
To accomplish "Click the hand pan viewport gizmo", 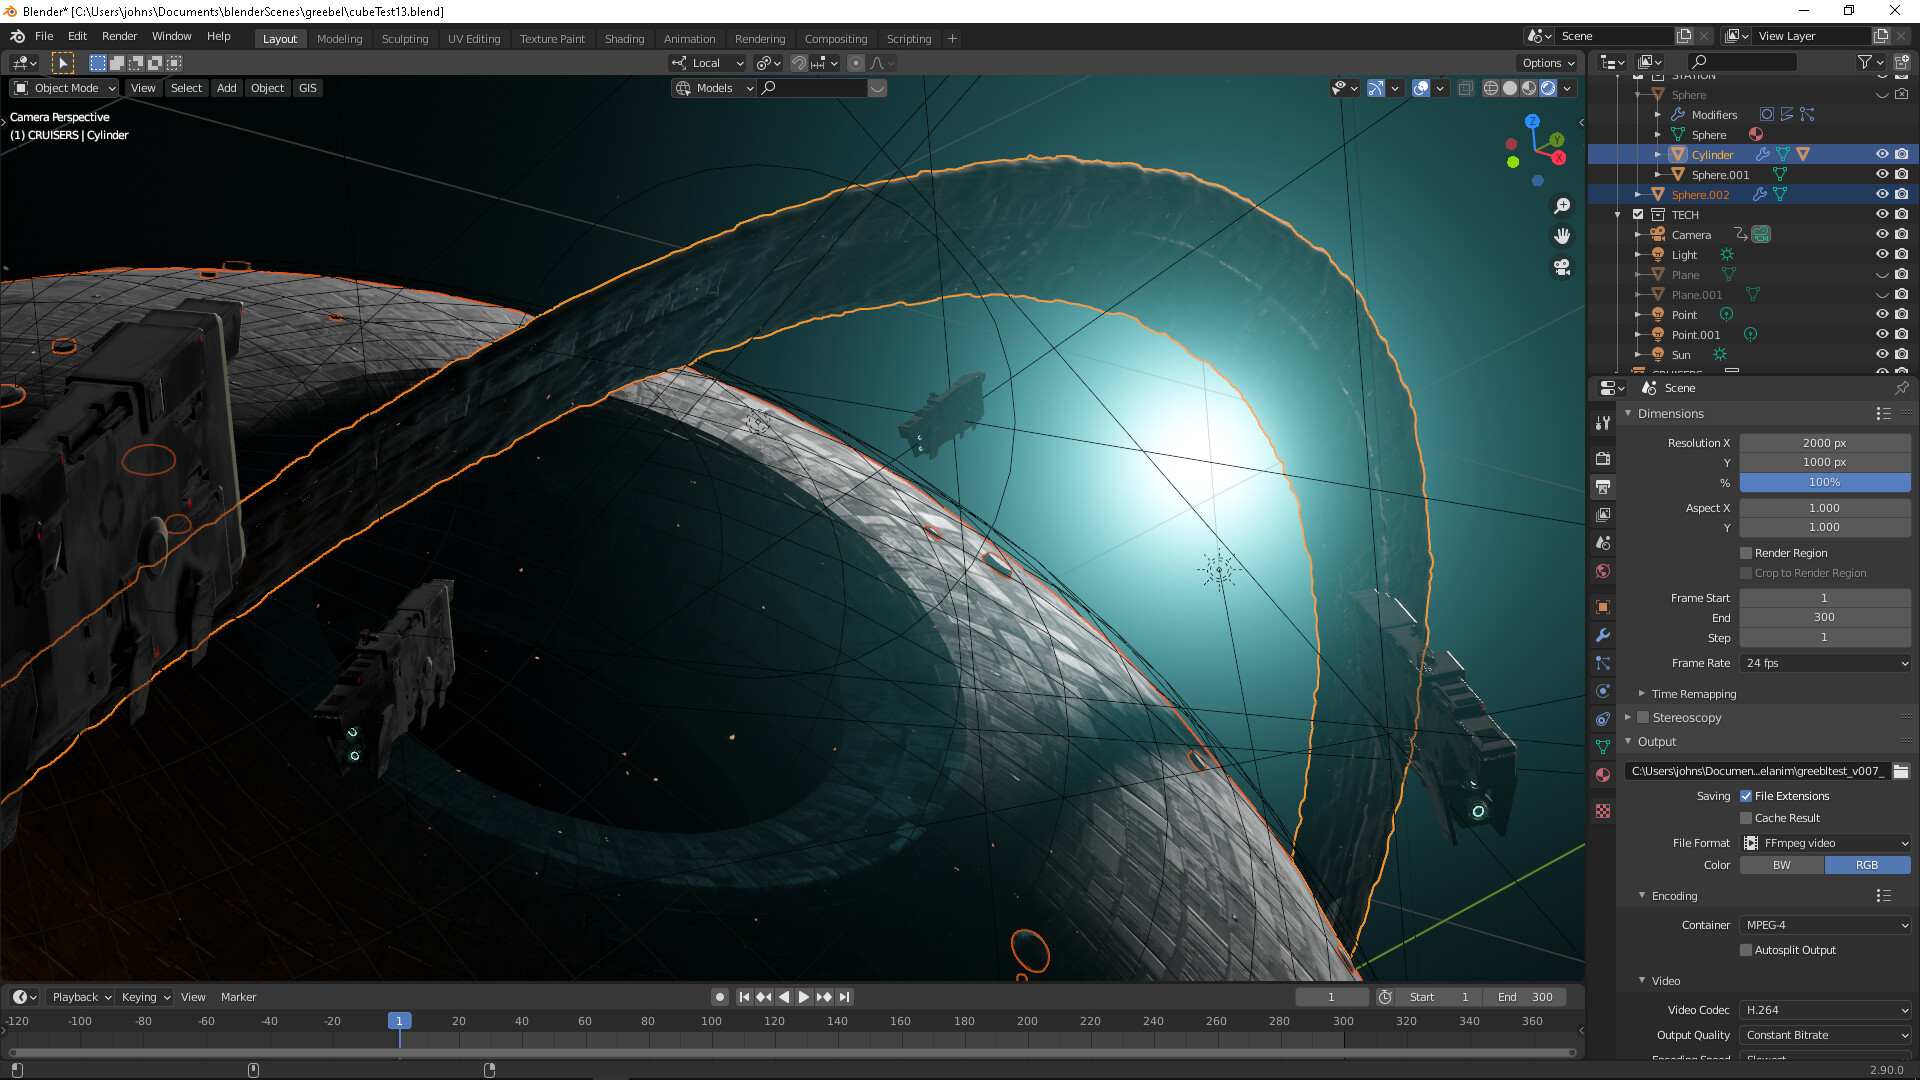I will click(x=1562, y=236).
